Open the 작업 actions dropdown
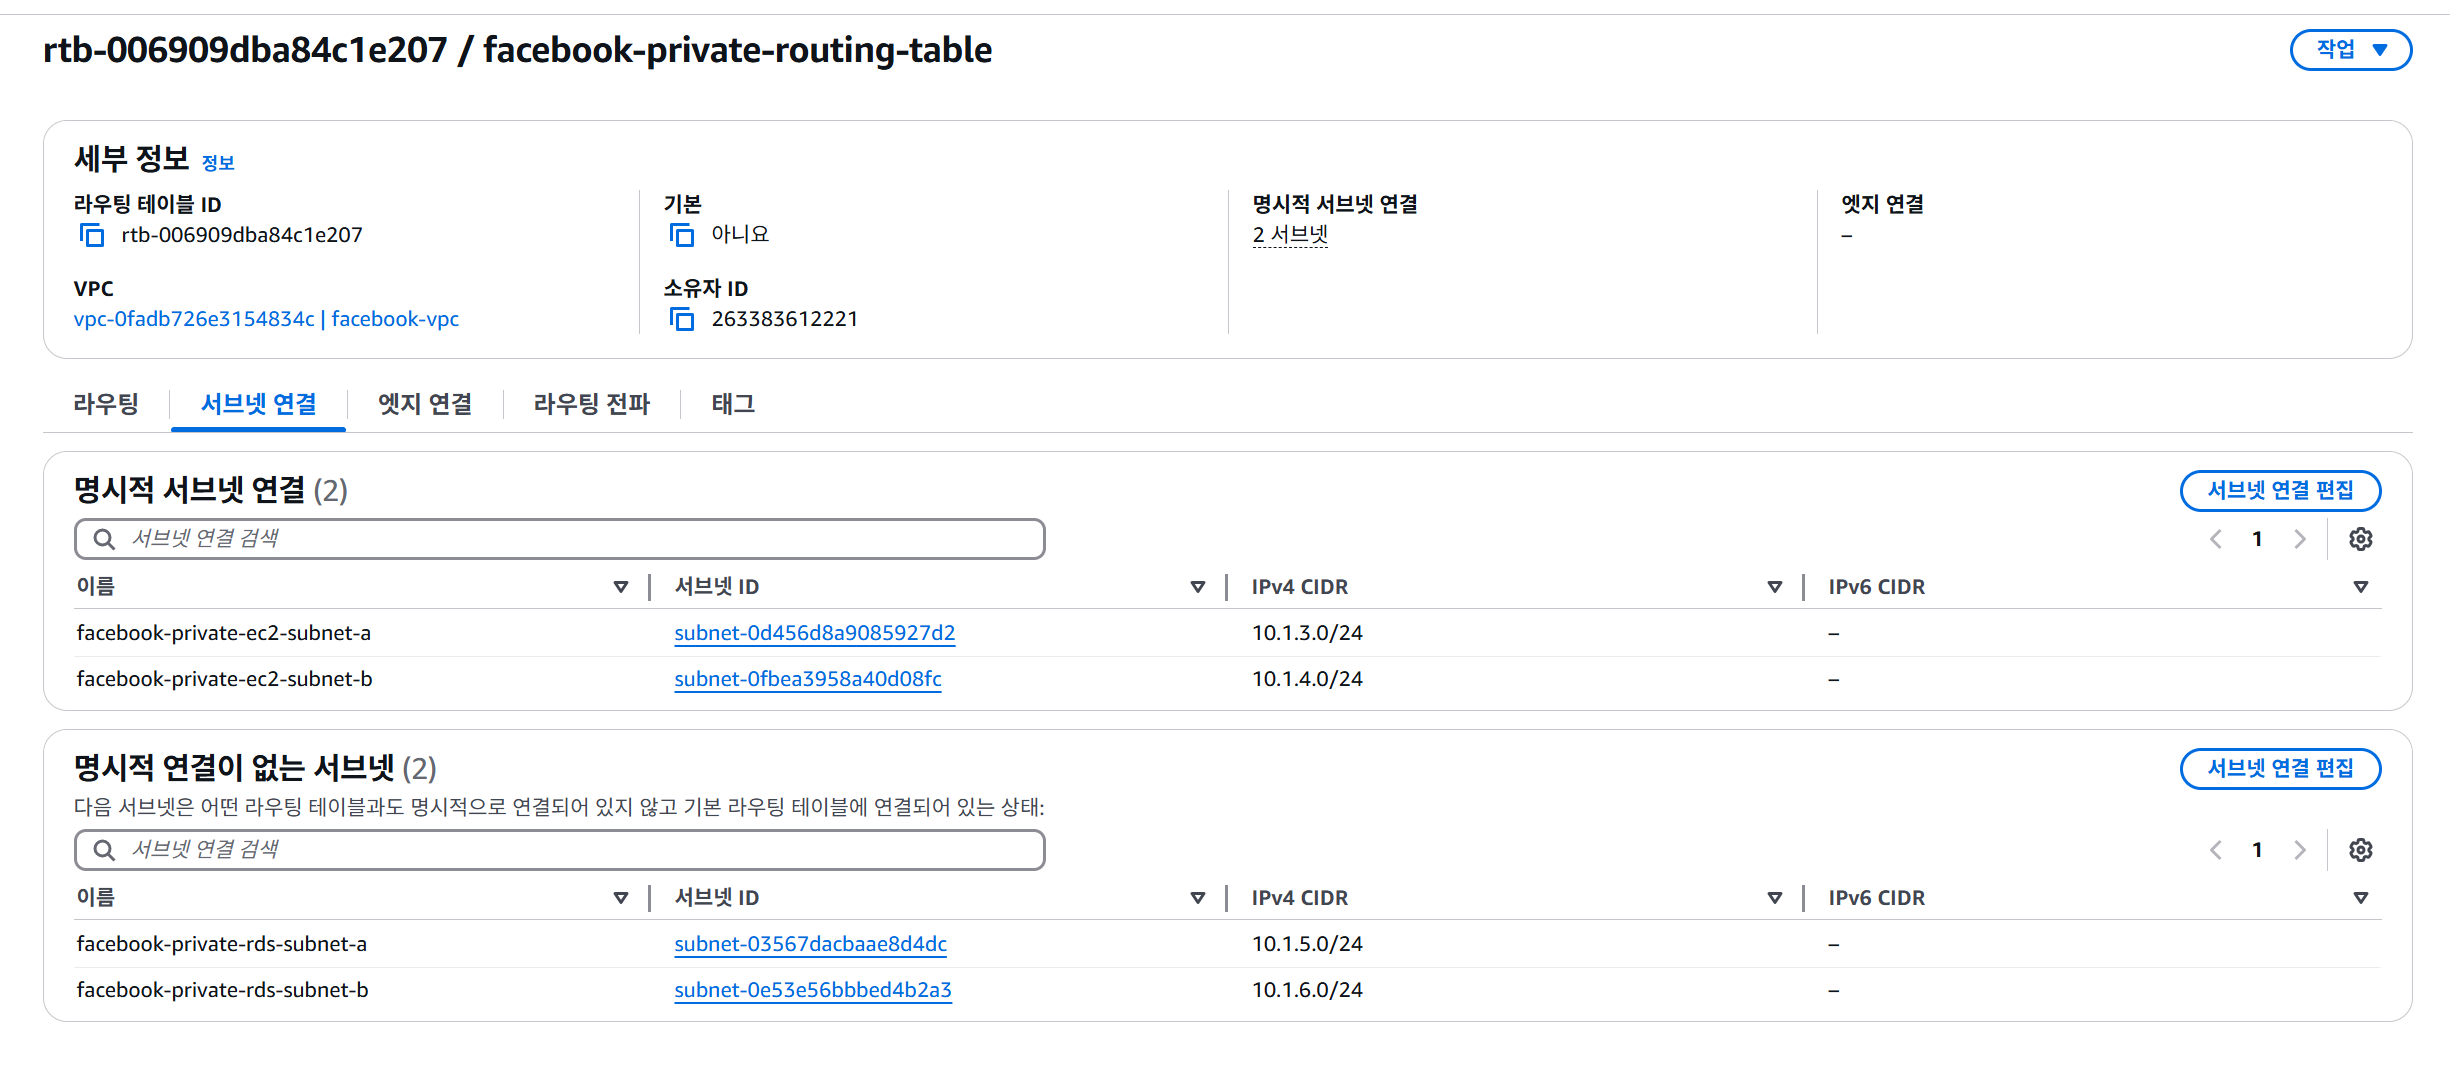 pos(2350,50)
